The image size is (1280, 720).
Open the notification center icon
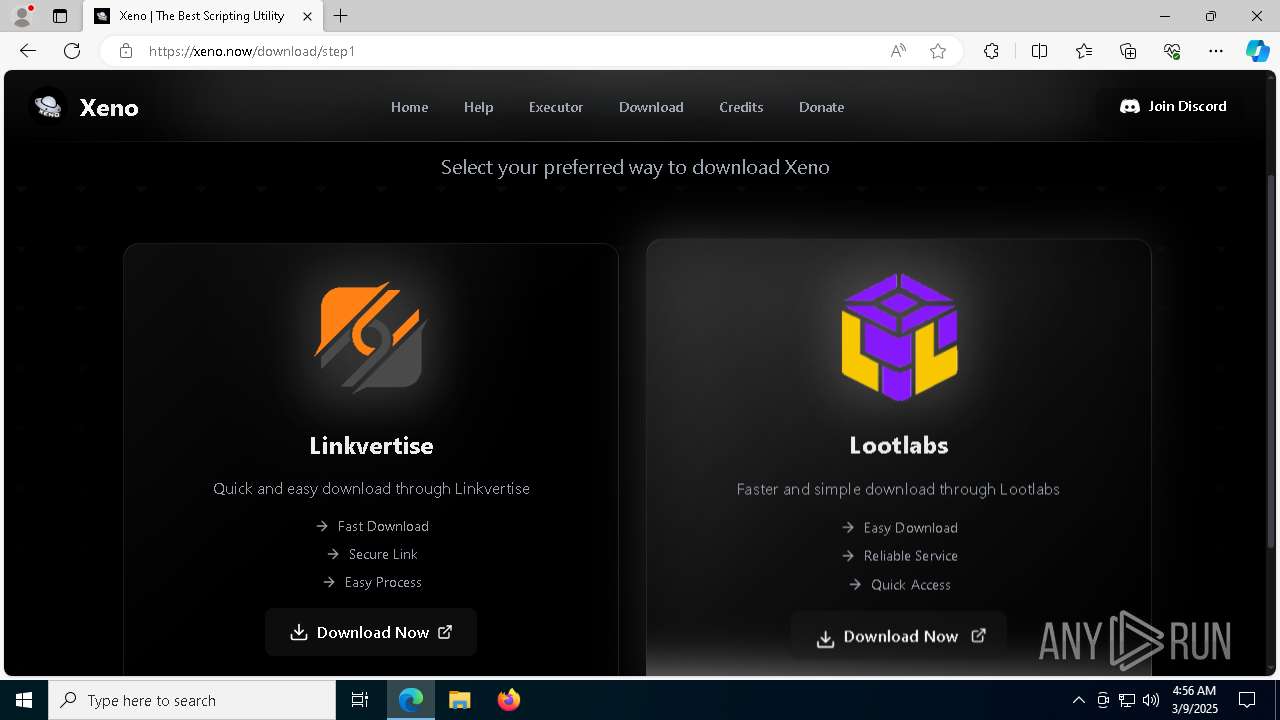(1247, 700)
